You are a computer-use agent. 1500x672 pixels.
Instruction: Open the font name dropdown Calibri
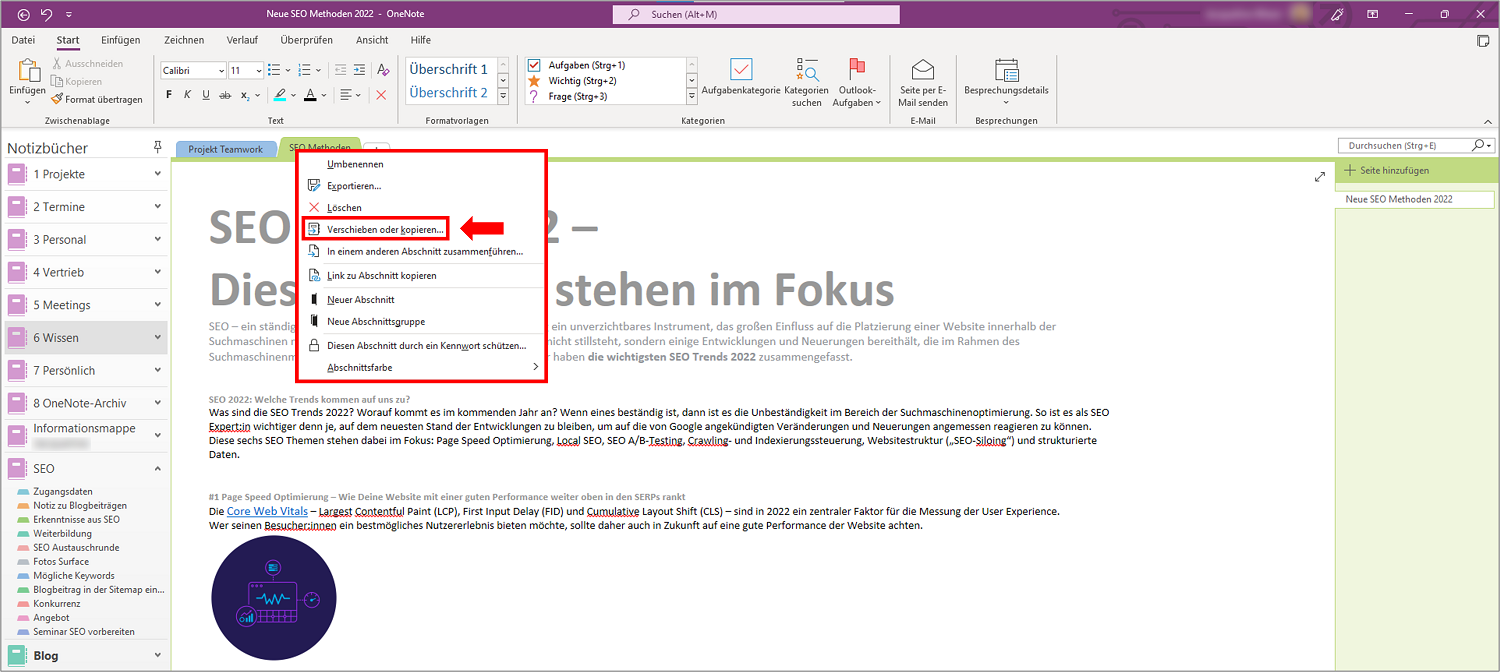click(221, 70)
